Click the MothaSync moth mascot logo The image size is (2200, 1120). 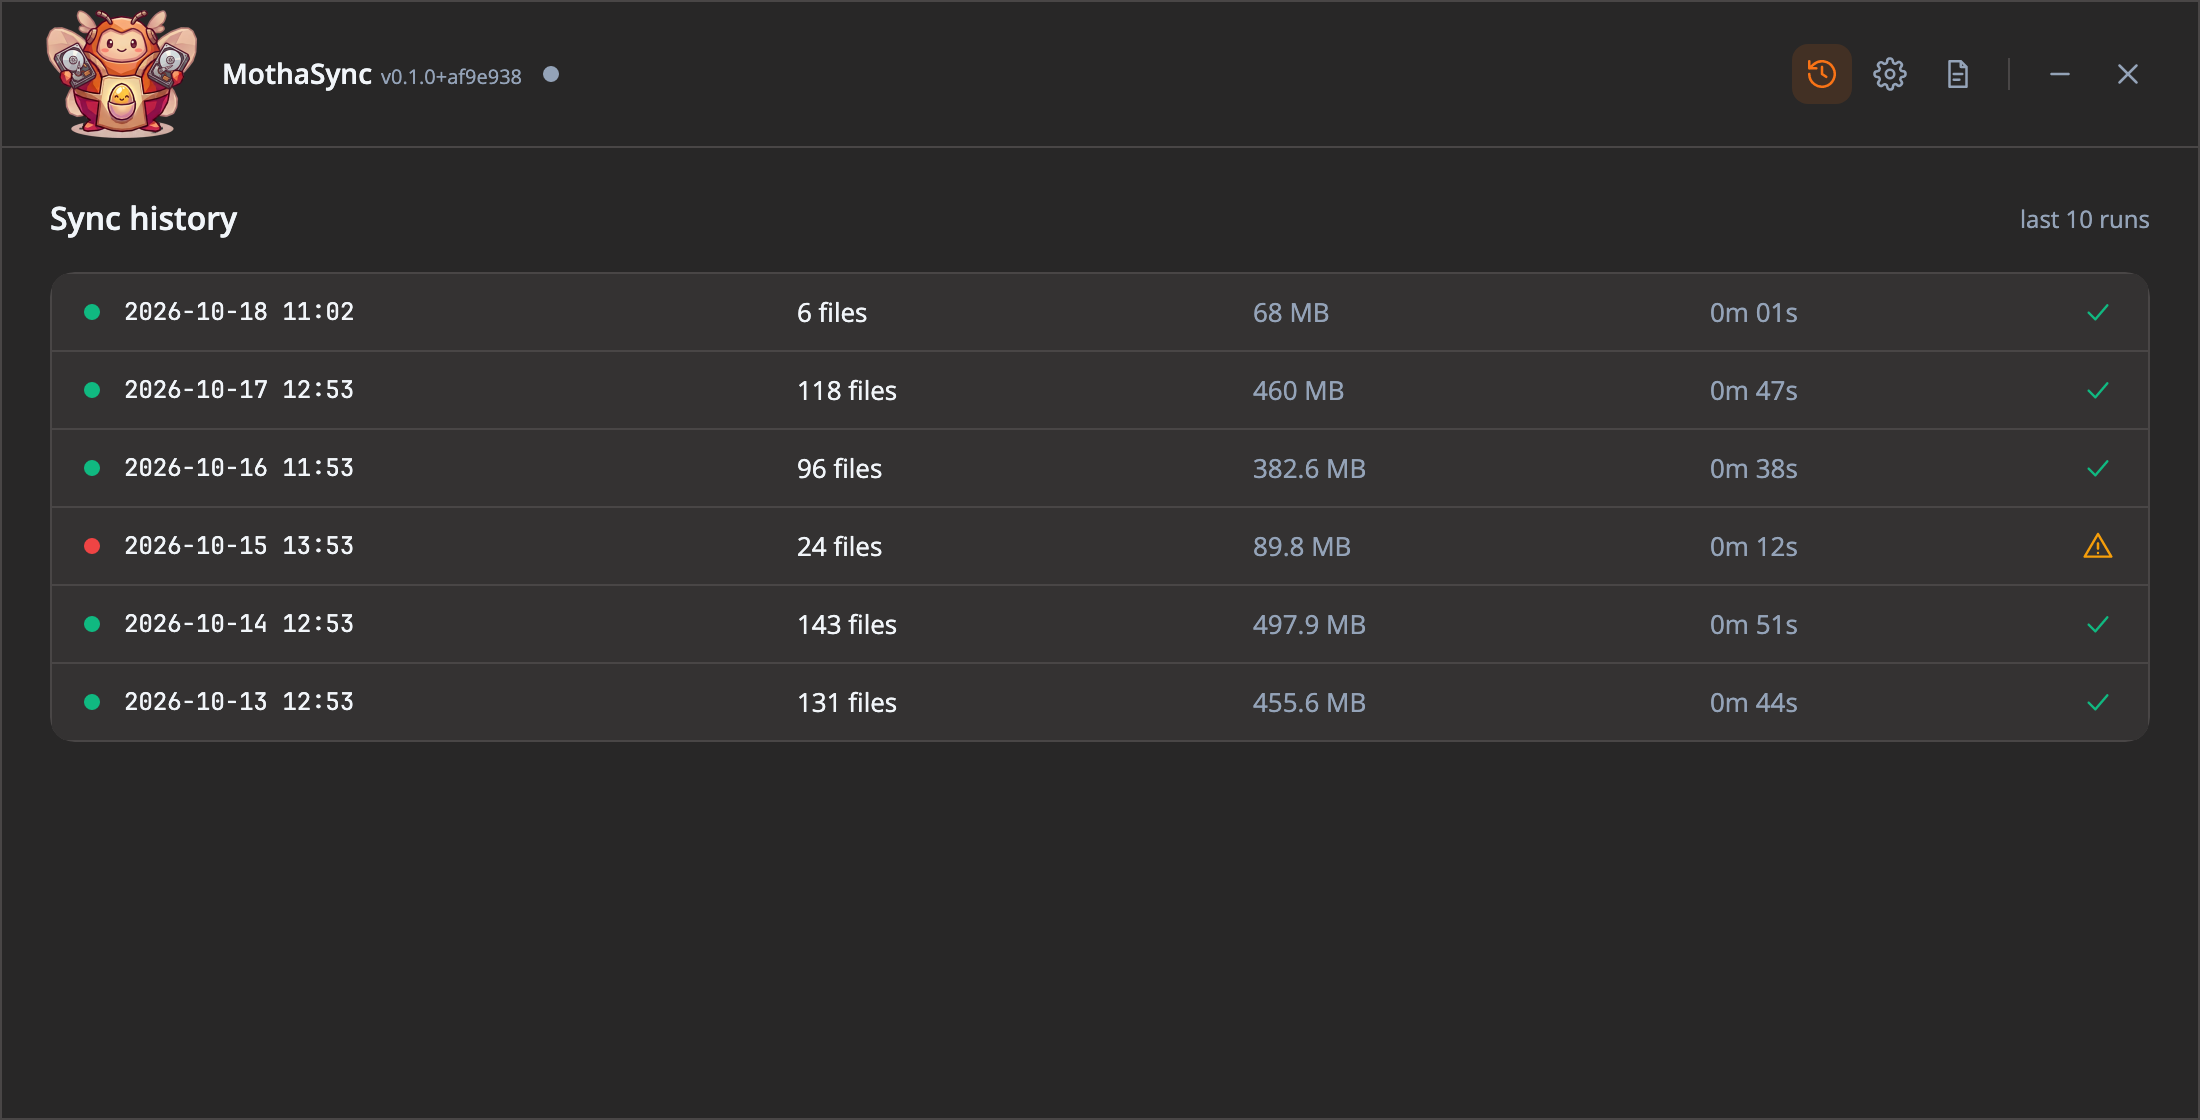[x=122, y=74]
